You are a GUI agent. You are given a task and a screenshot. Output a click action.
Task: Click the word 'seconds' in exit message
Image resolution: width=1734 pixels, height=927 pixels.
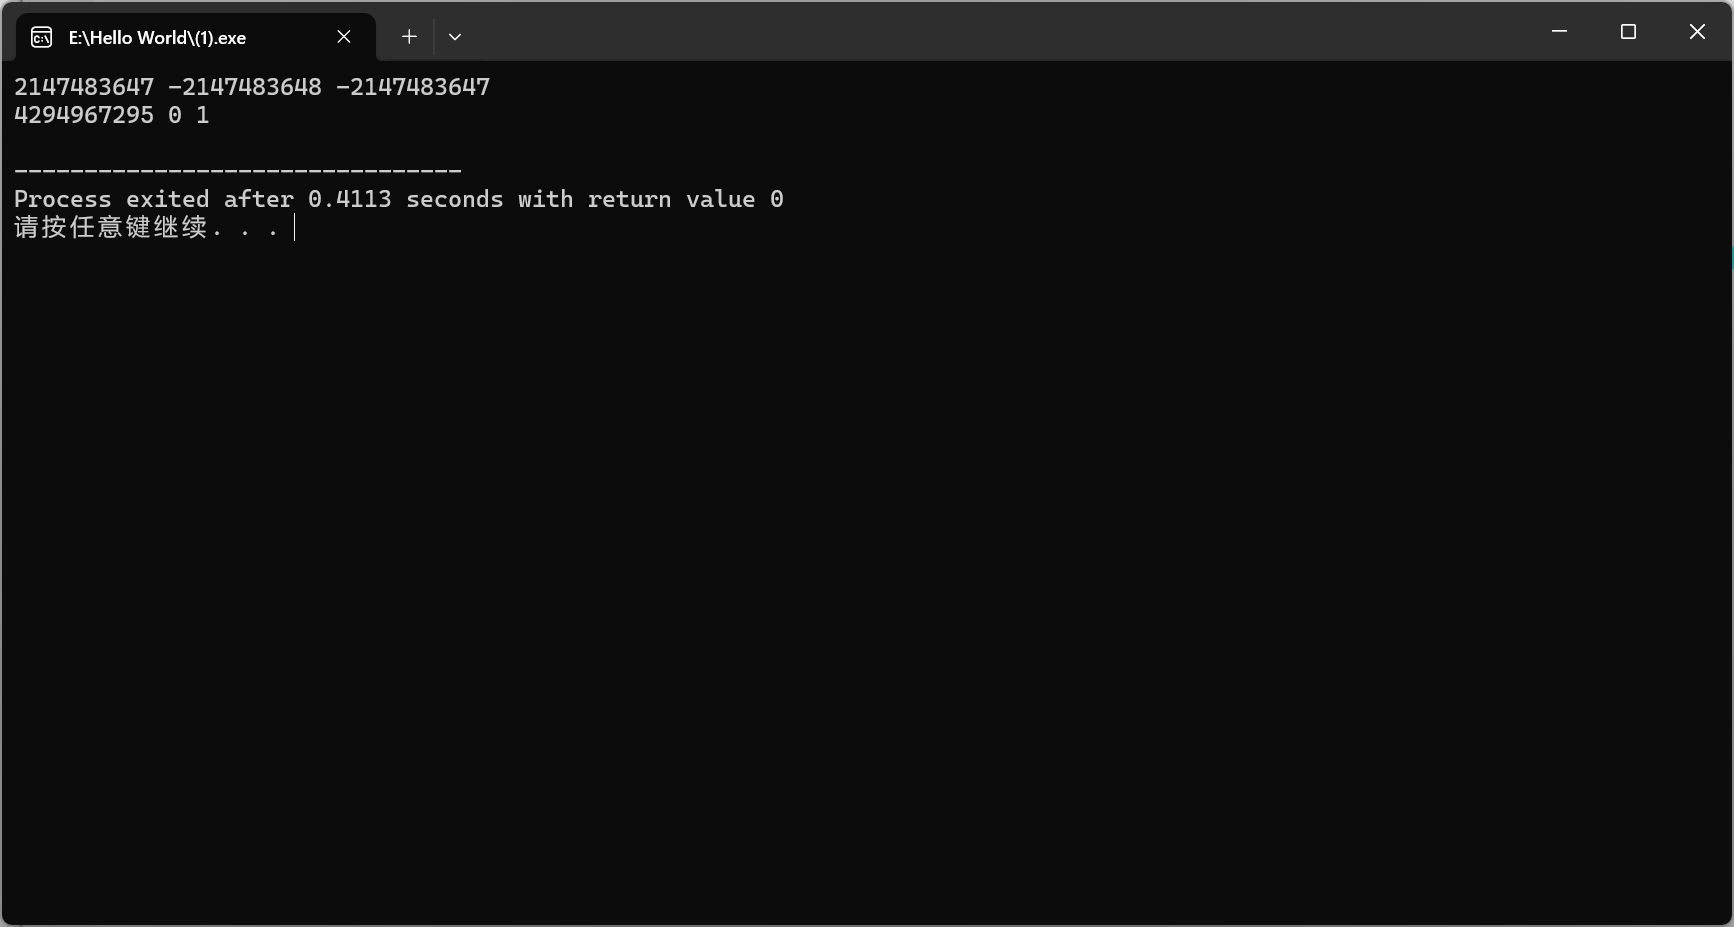pyautogui.click(x=455, y=199)
